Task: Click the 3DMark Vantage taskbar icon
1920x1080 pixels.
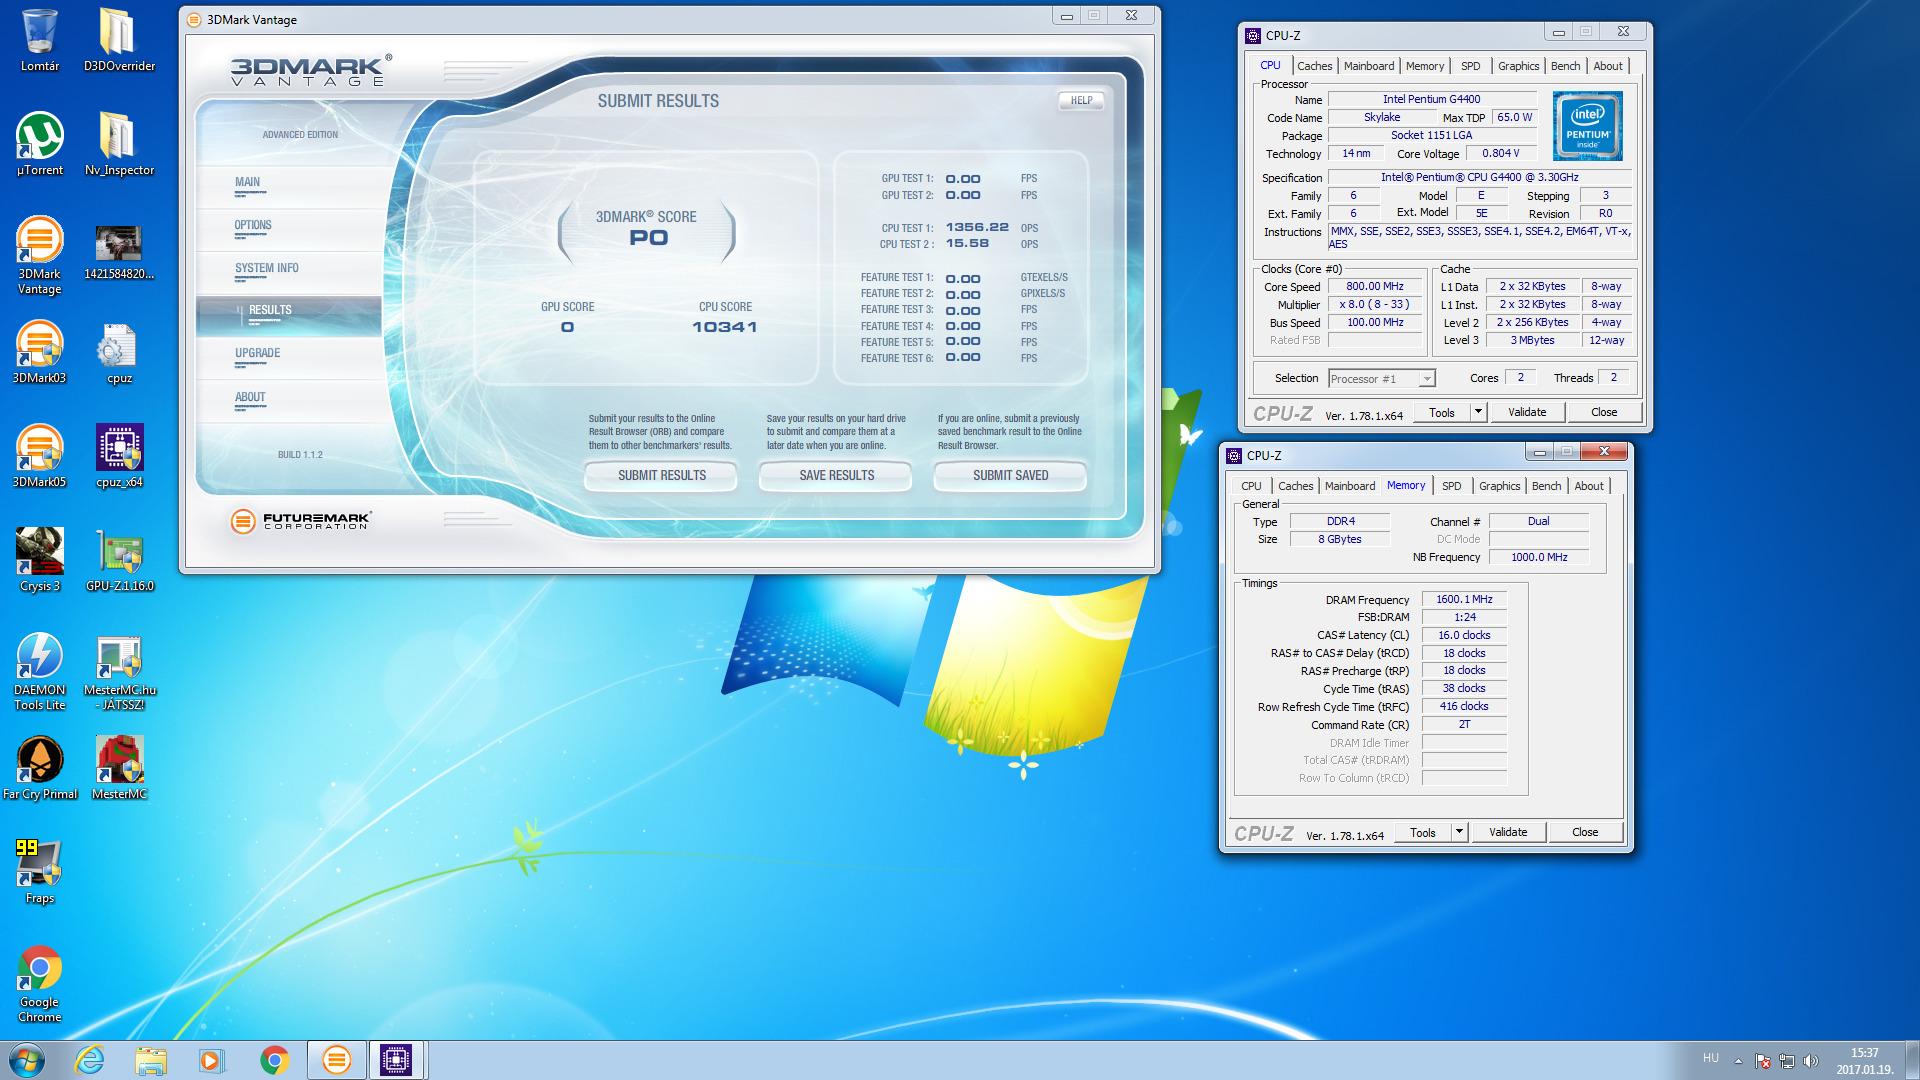Action: [337, 1060]
